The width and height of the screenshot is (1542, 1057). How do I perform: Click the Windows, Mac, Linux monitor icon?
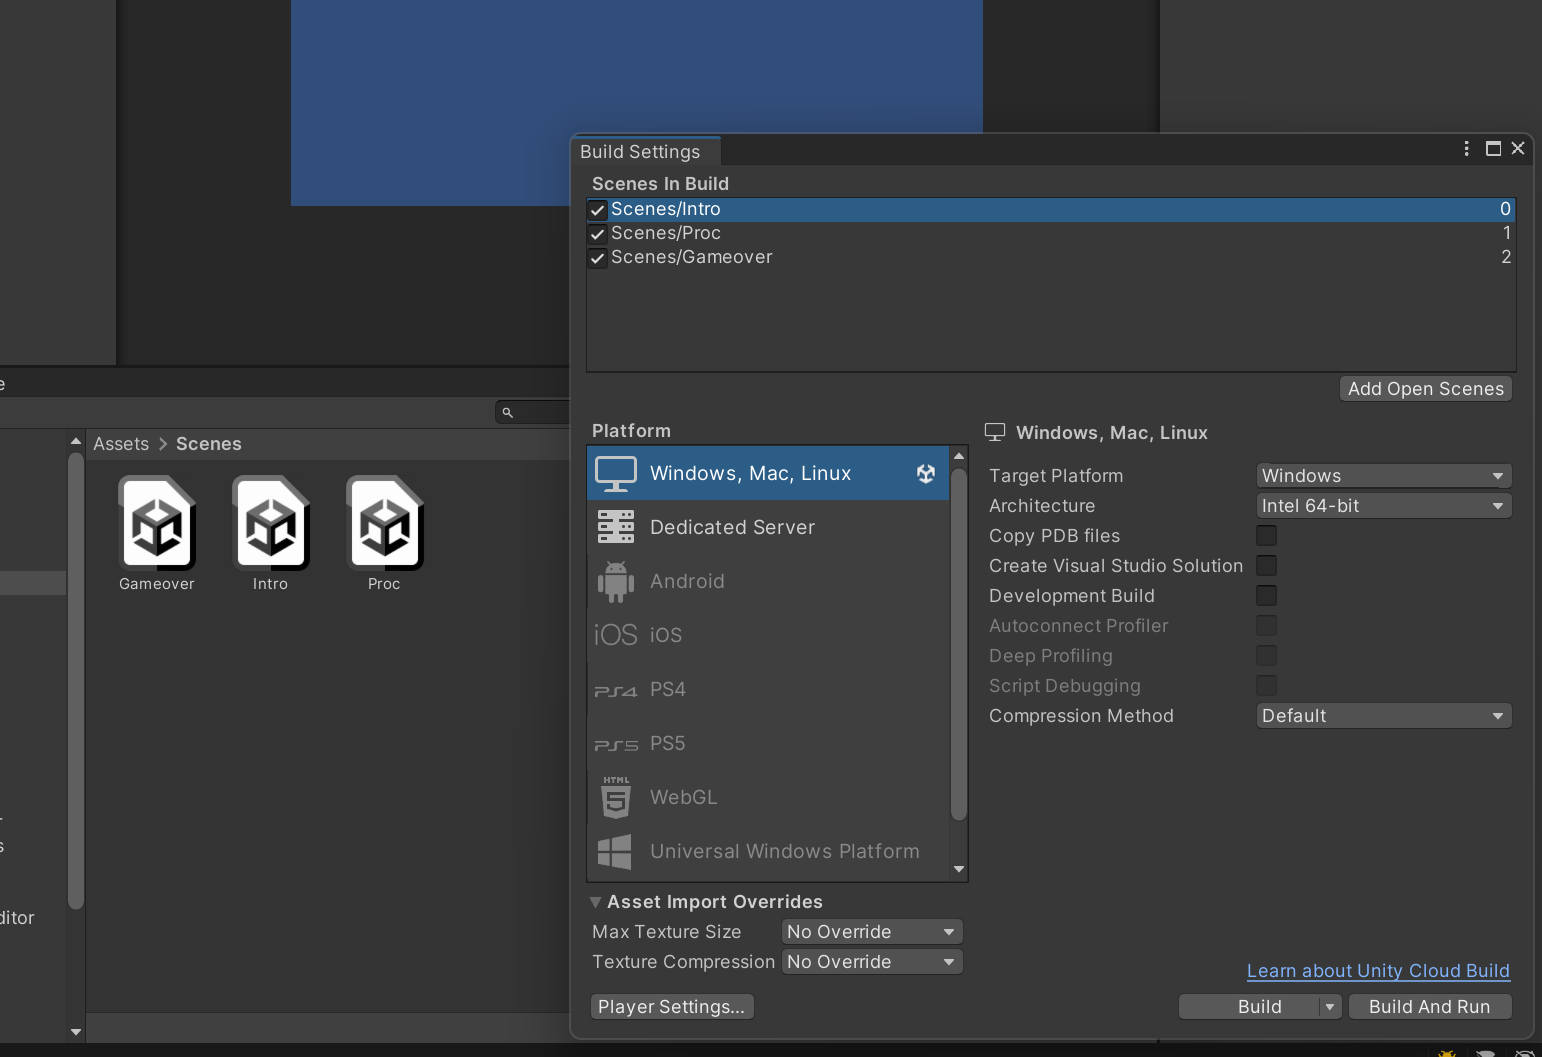[x=616, y=474]
